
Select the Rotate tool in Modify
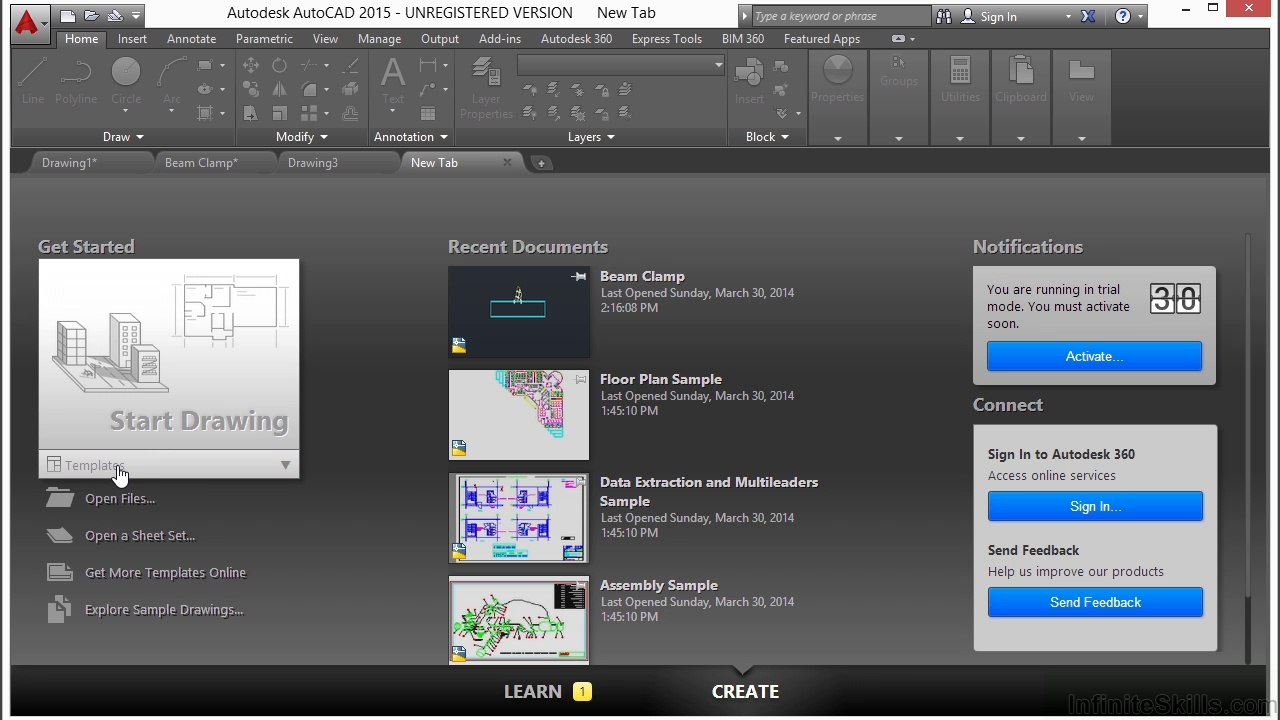pos(279,65)
